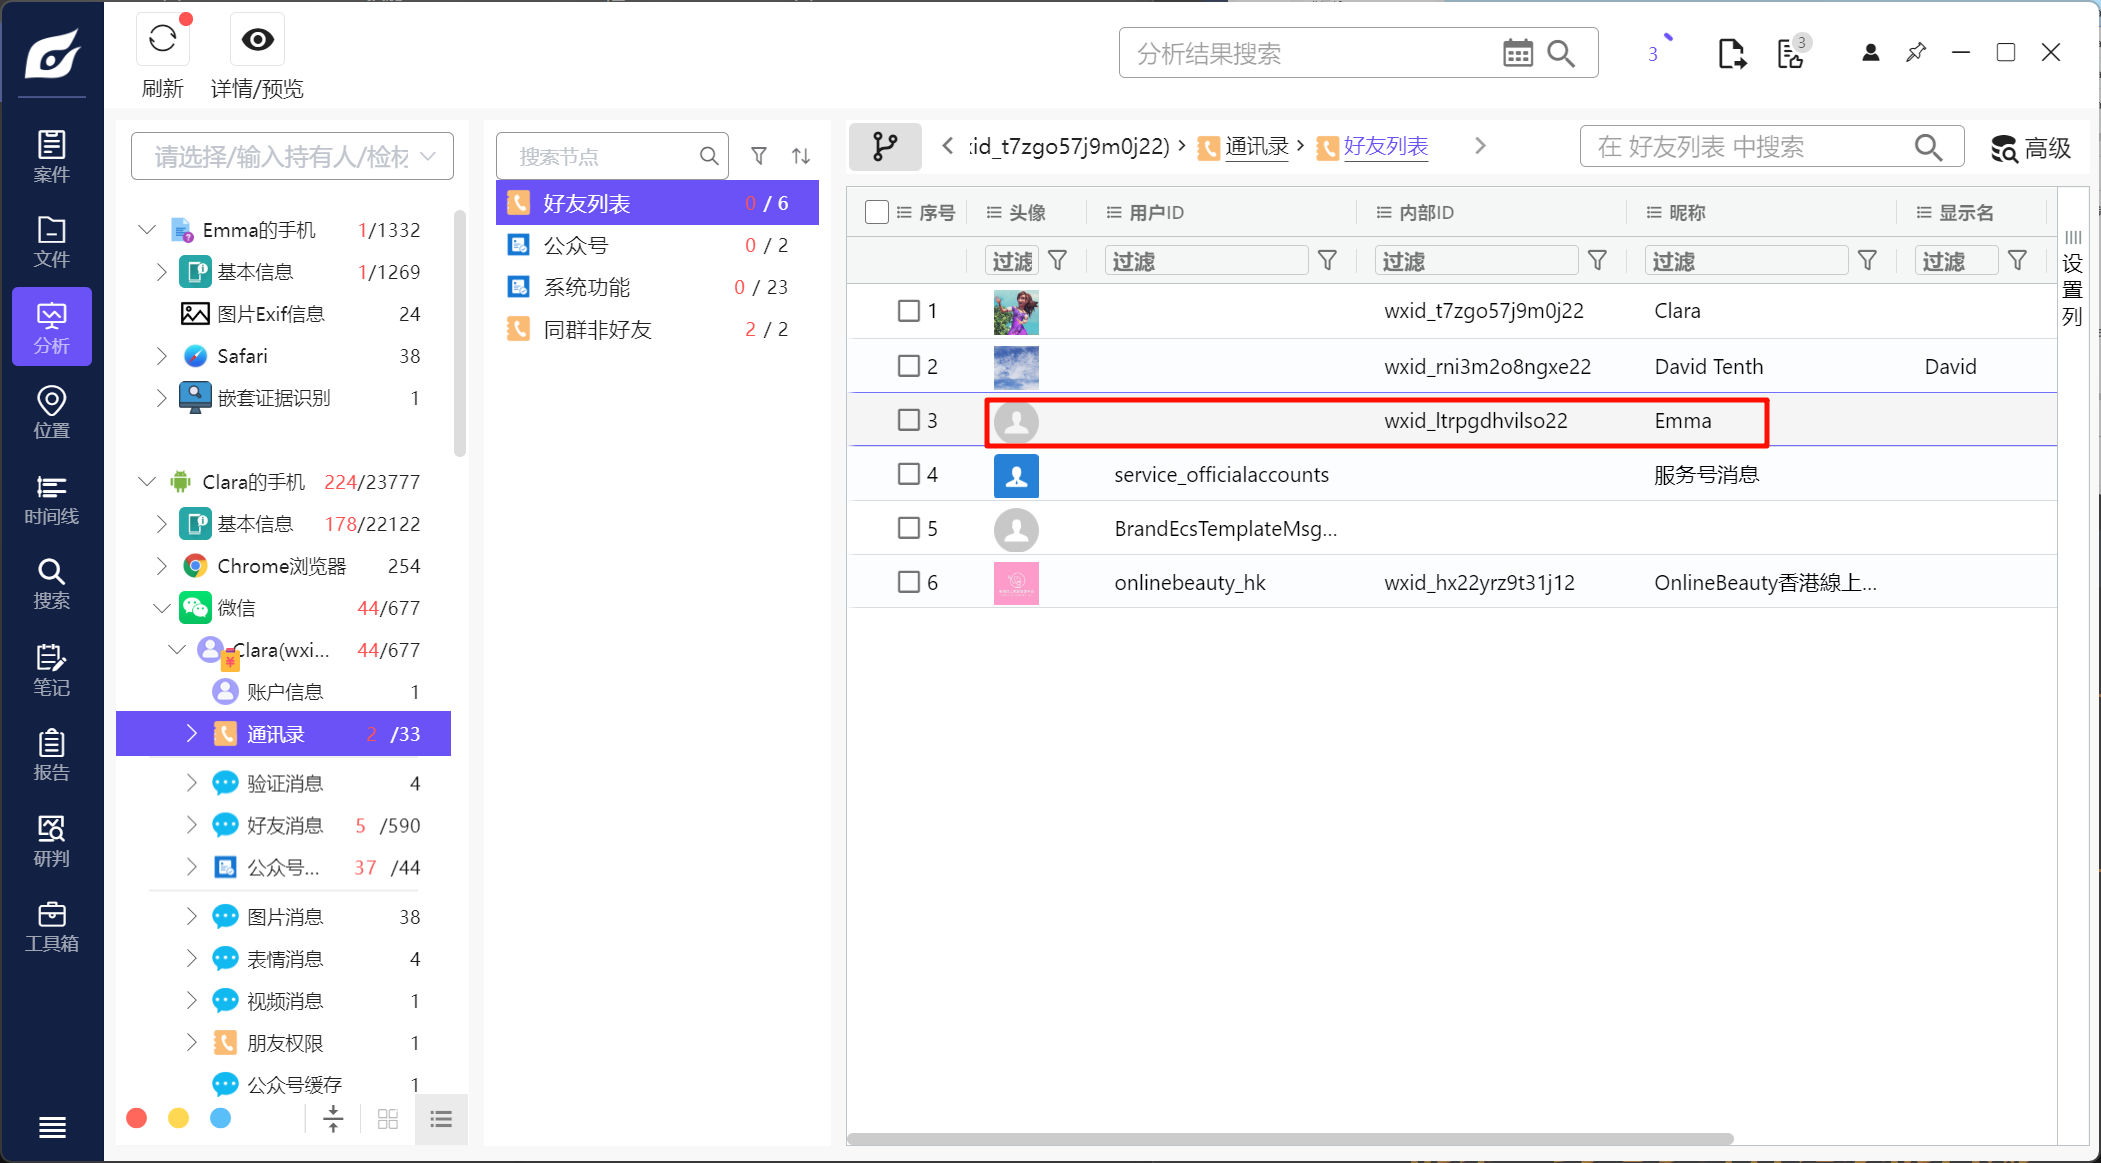The width and height of the screenshot is (2101, 1163).
Task: Select 公众号 in the node list
Action: [575, 245]
